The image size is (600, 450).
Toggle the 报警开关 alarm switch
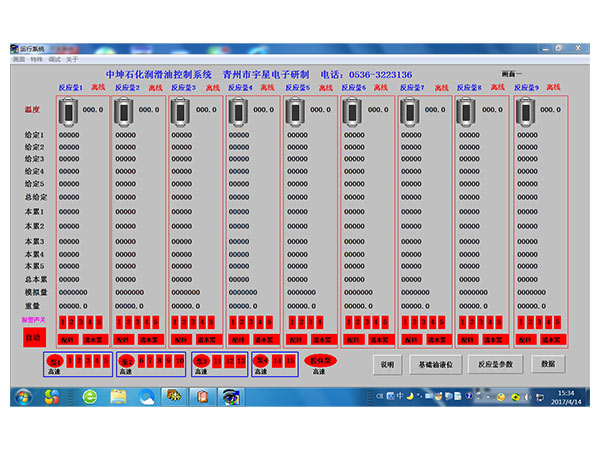(x=34, y=320)
